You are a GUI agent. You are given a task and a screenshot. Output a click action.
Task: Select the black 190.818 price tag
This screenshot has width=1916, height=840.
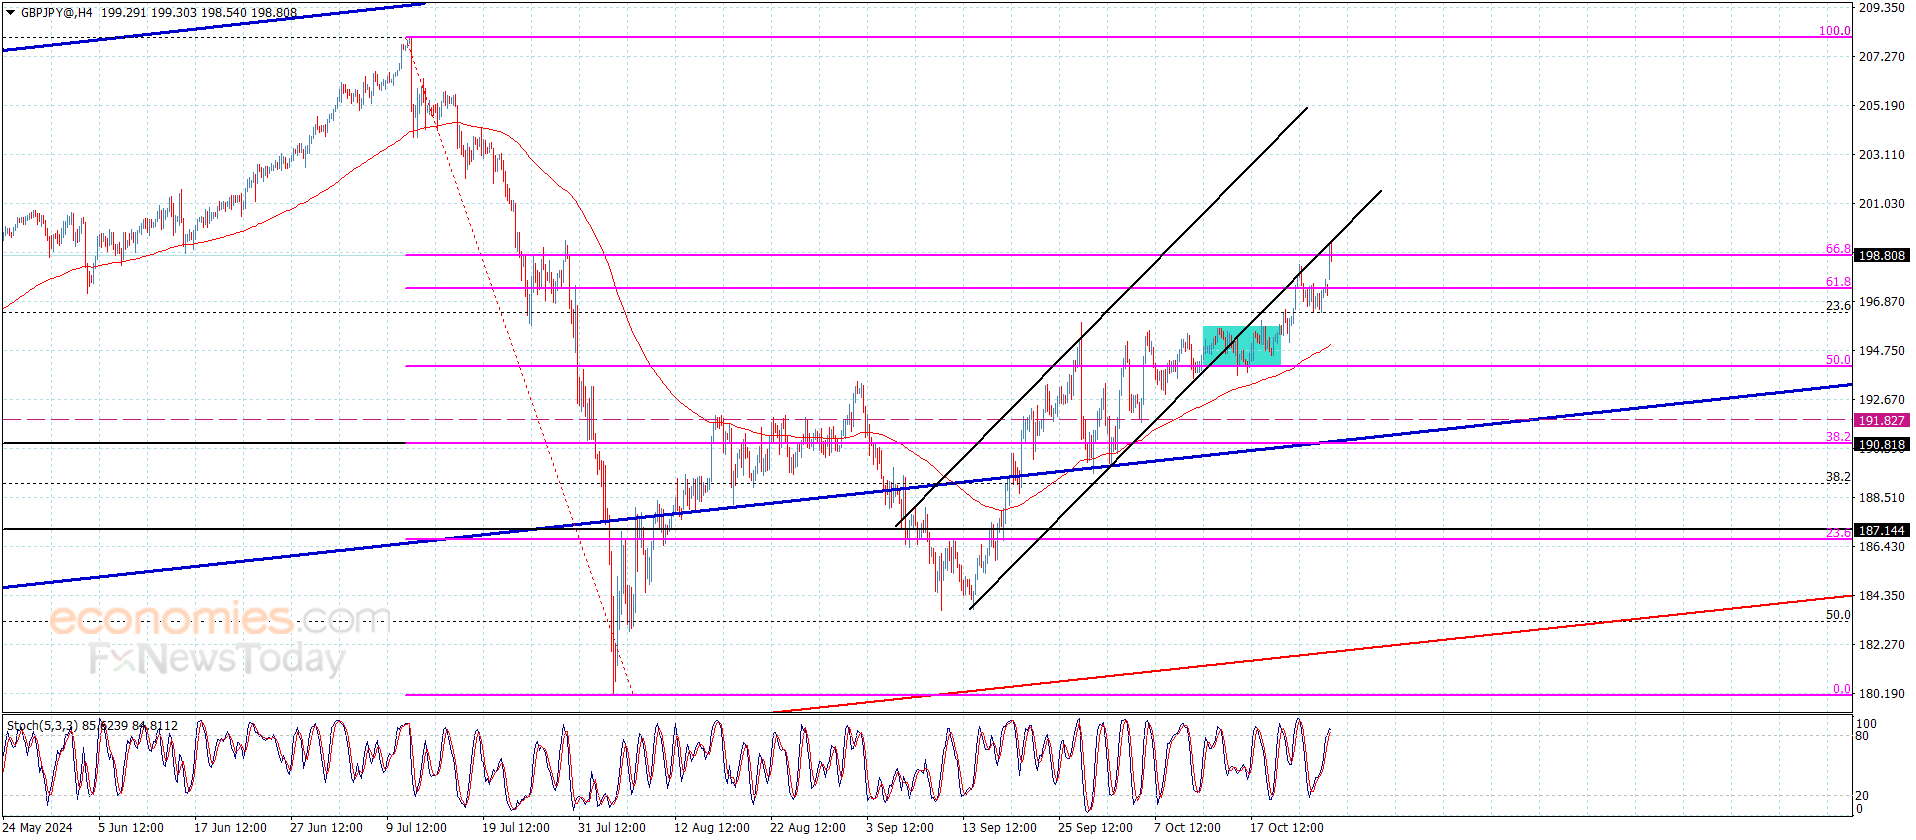tap(1881, 445)
